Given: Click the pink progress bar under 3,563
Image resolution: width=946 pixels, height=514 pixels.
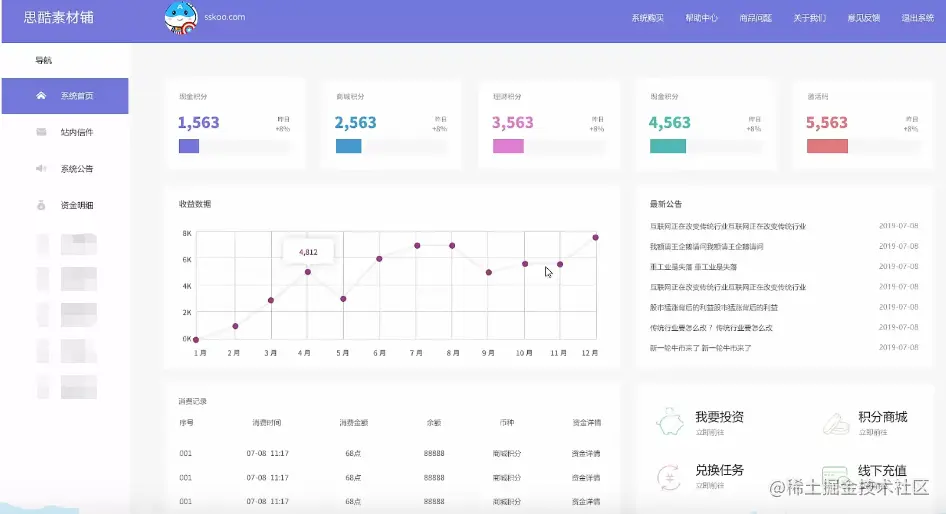Looking at the screenshot, I should coord(508,146).
